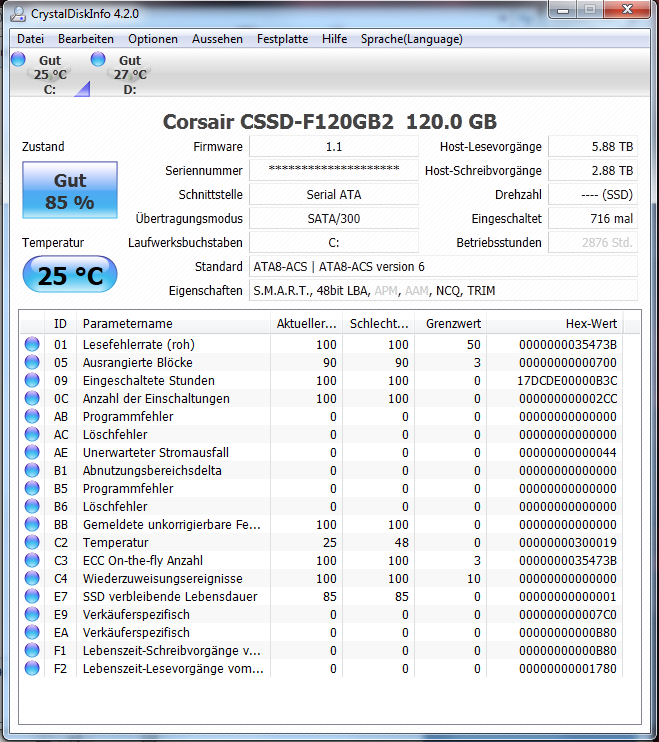Screen dimensions: 659x742
Task: Click the Eigenschaften features field
Action: (443, 291)
